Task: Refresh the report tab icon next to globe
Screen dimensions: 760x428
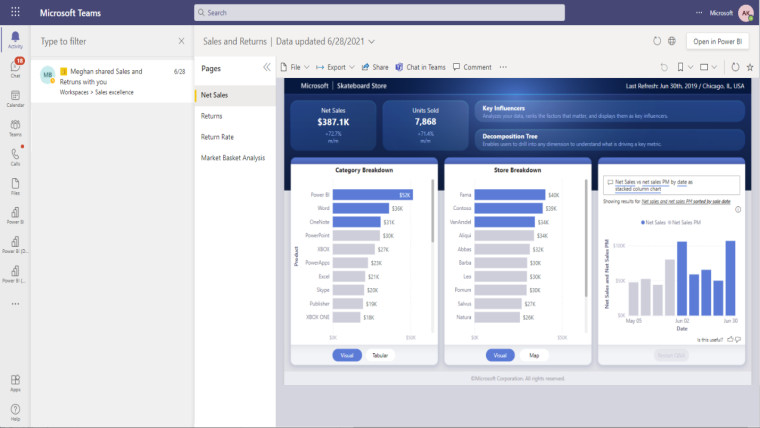Action: click(x=657, y=41)
